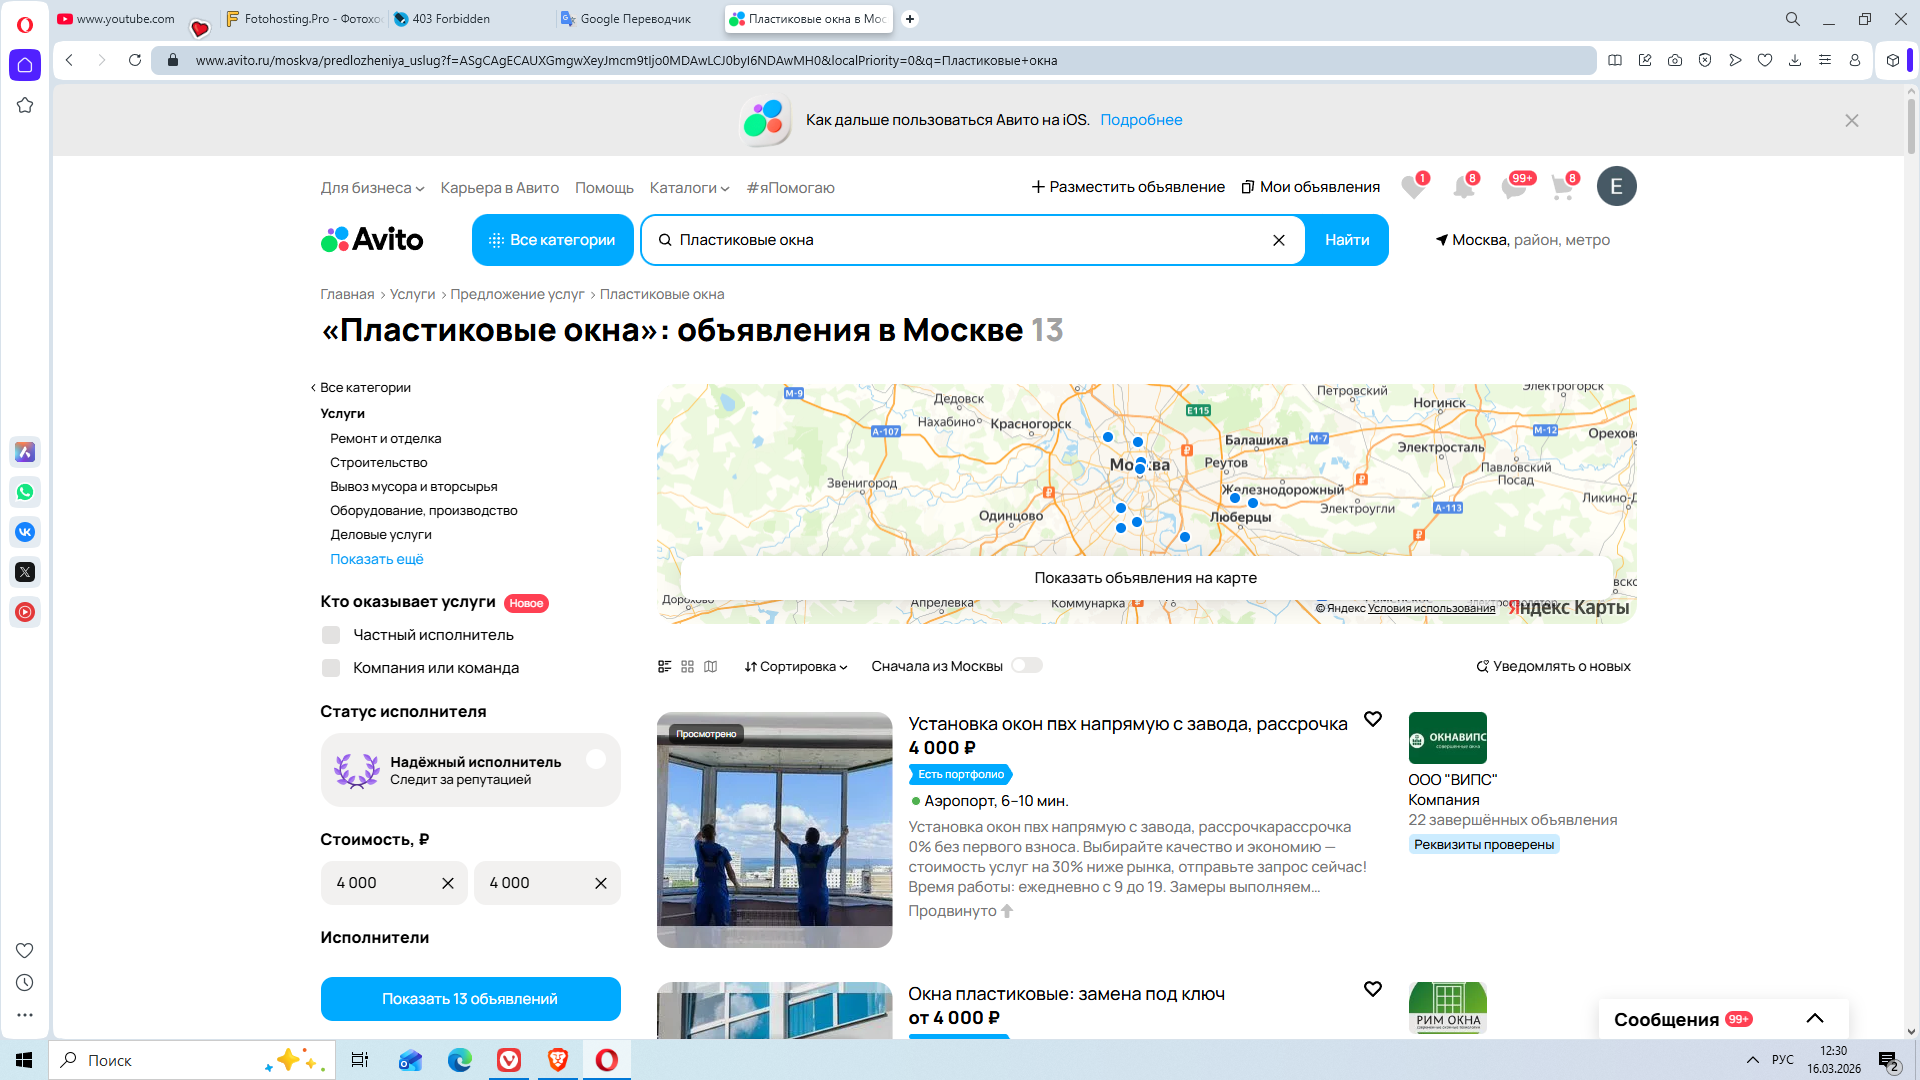The image size is (1920, 1080).
Task: Switch to map view layout icon
Action: tap(711, 666)
